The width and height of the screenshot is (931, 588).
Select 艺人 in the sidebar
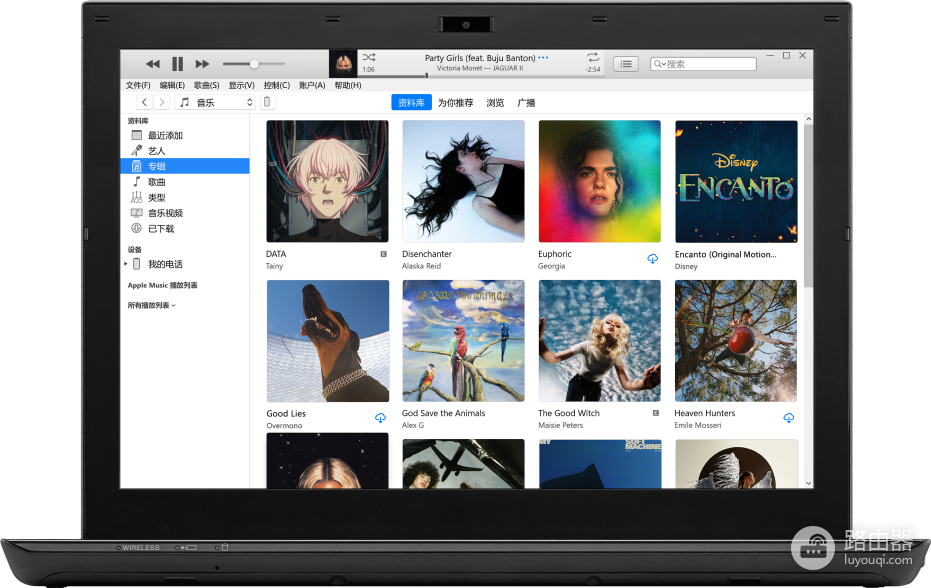(x=185, y=151)
